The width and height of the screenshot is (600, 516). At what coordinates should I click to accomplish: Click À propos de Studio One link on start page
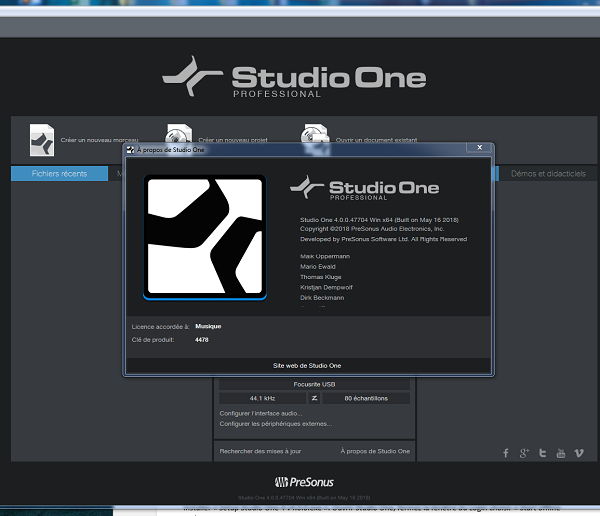pyautogui.click(x=375, y=451)
